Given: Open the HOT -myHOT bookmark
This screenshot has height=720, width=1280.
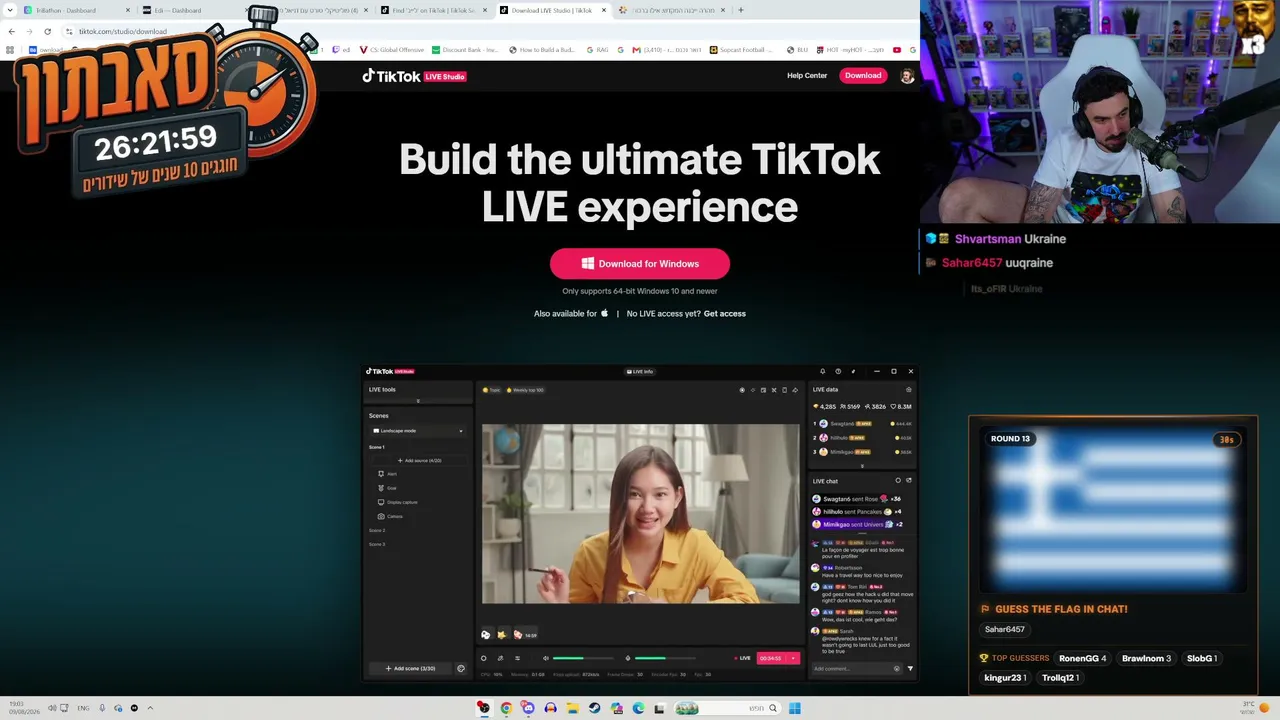Looking at the screenshot, I should 849,50.
